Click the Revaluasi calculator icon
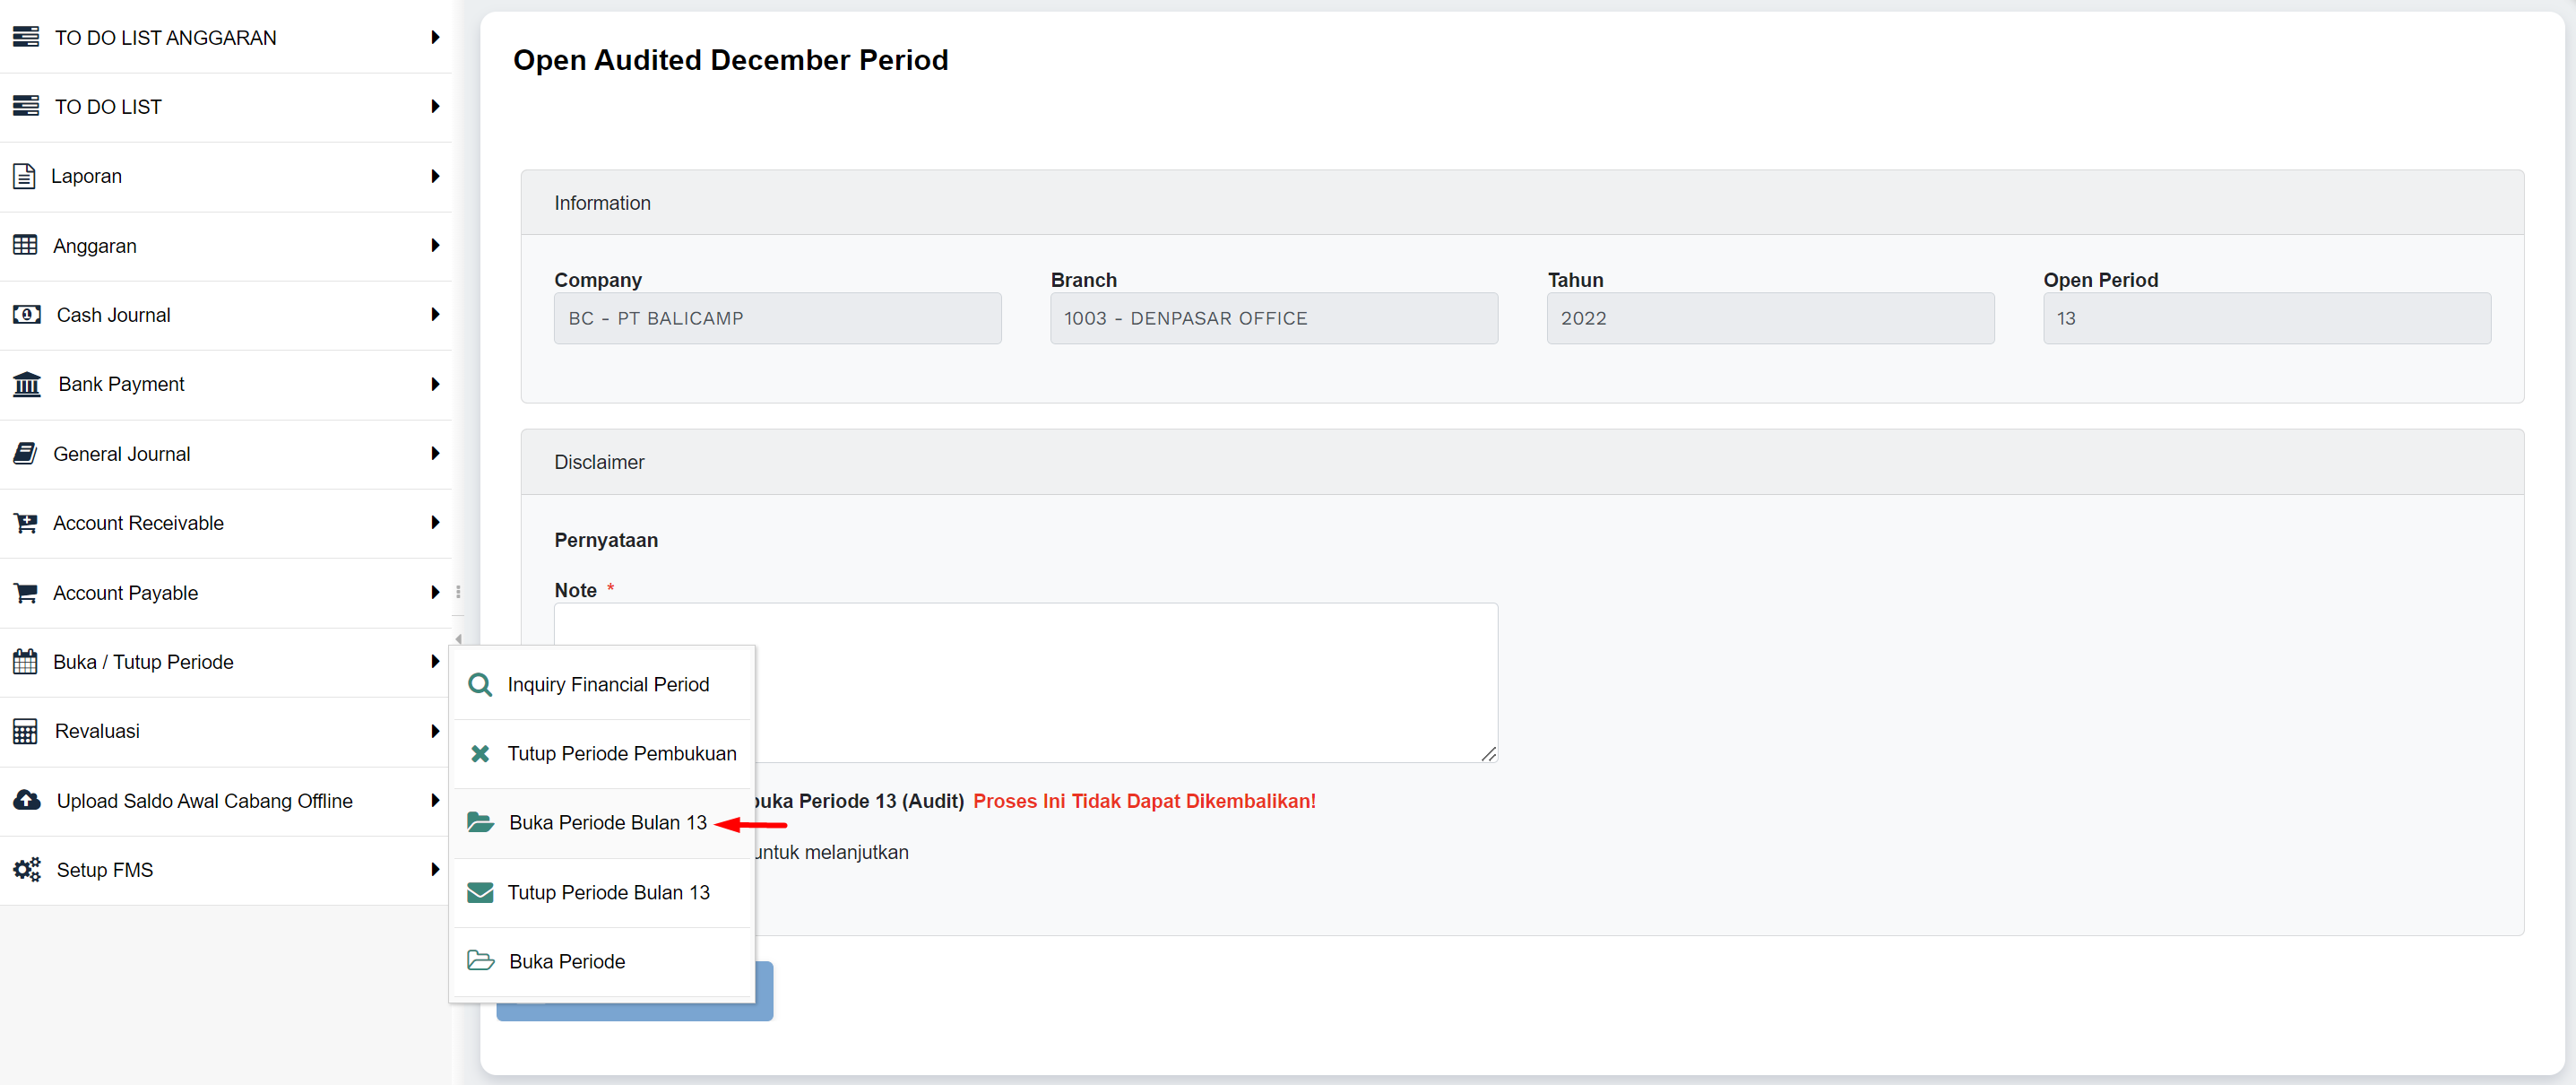 pos(25,731)
